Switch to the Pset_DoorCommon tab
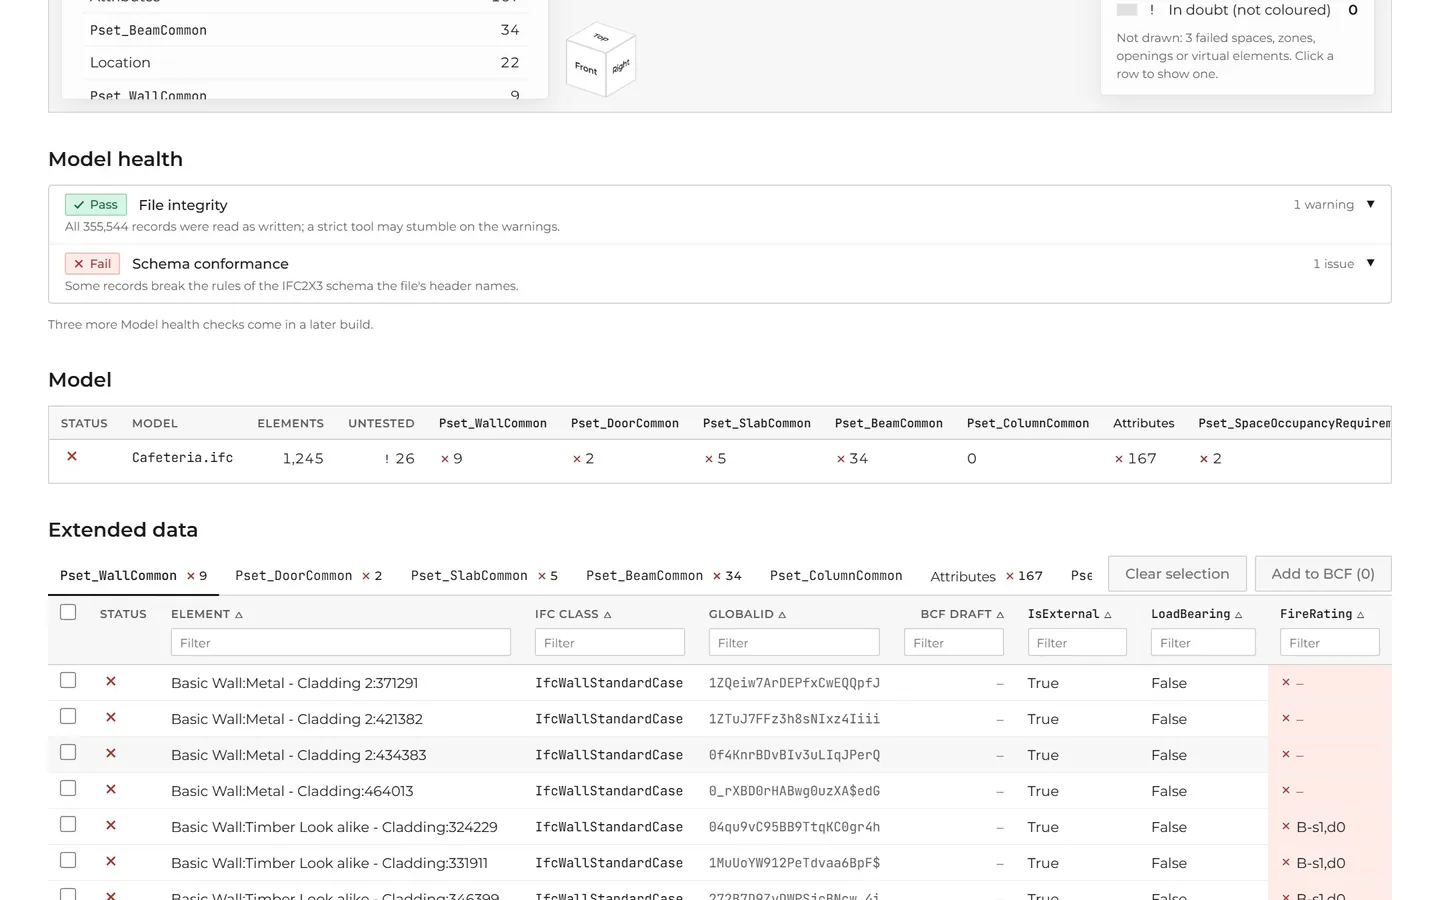1440x900 pixels. [309, 576]
